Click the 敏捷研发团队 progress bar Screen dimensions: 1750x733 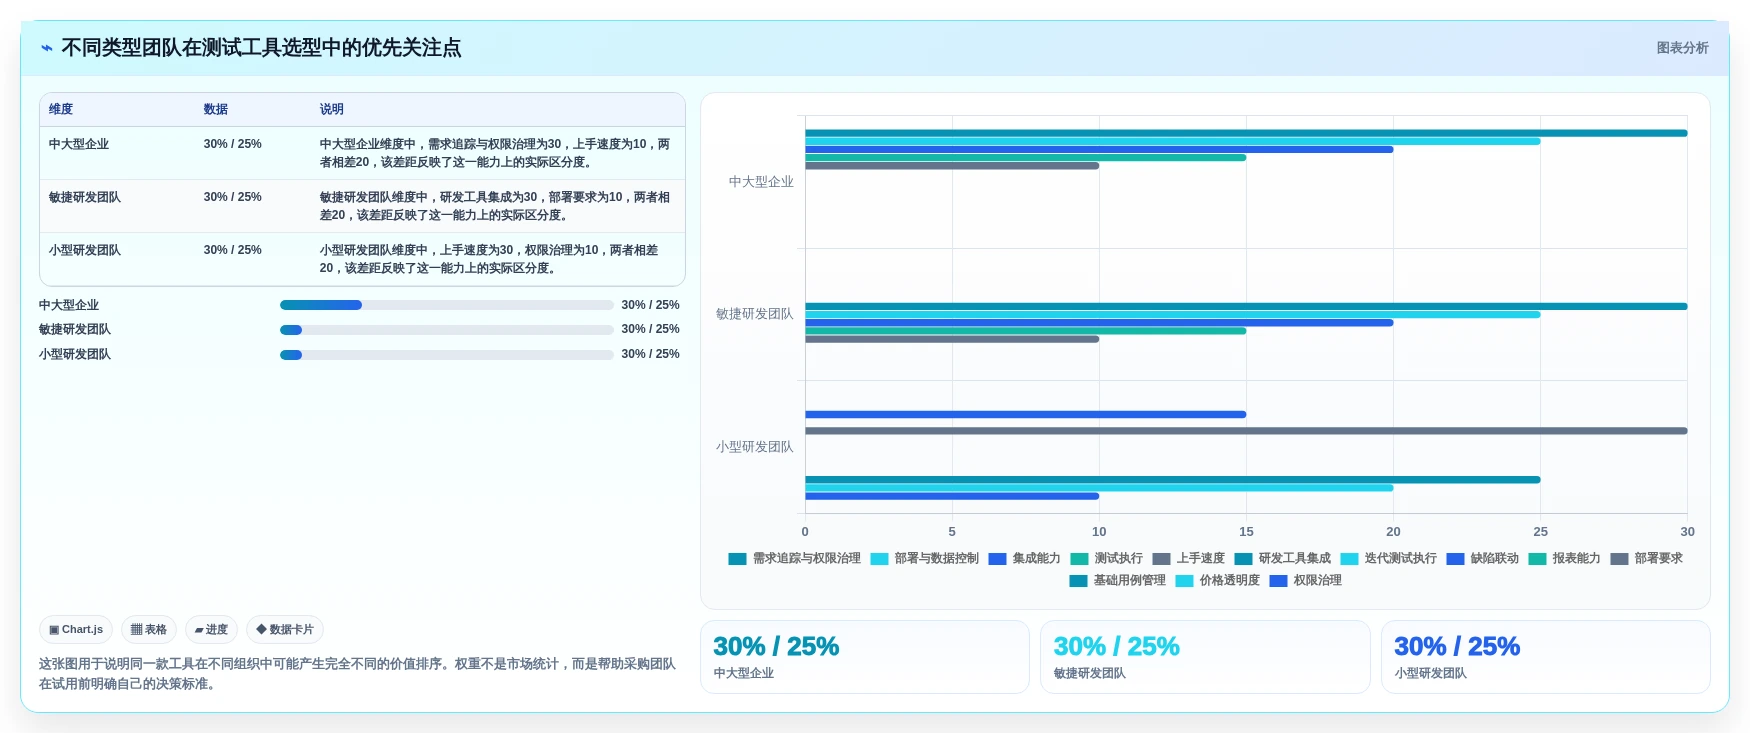pos(447,330)
